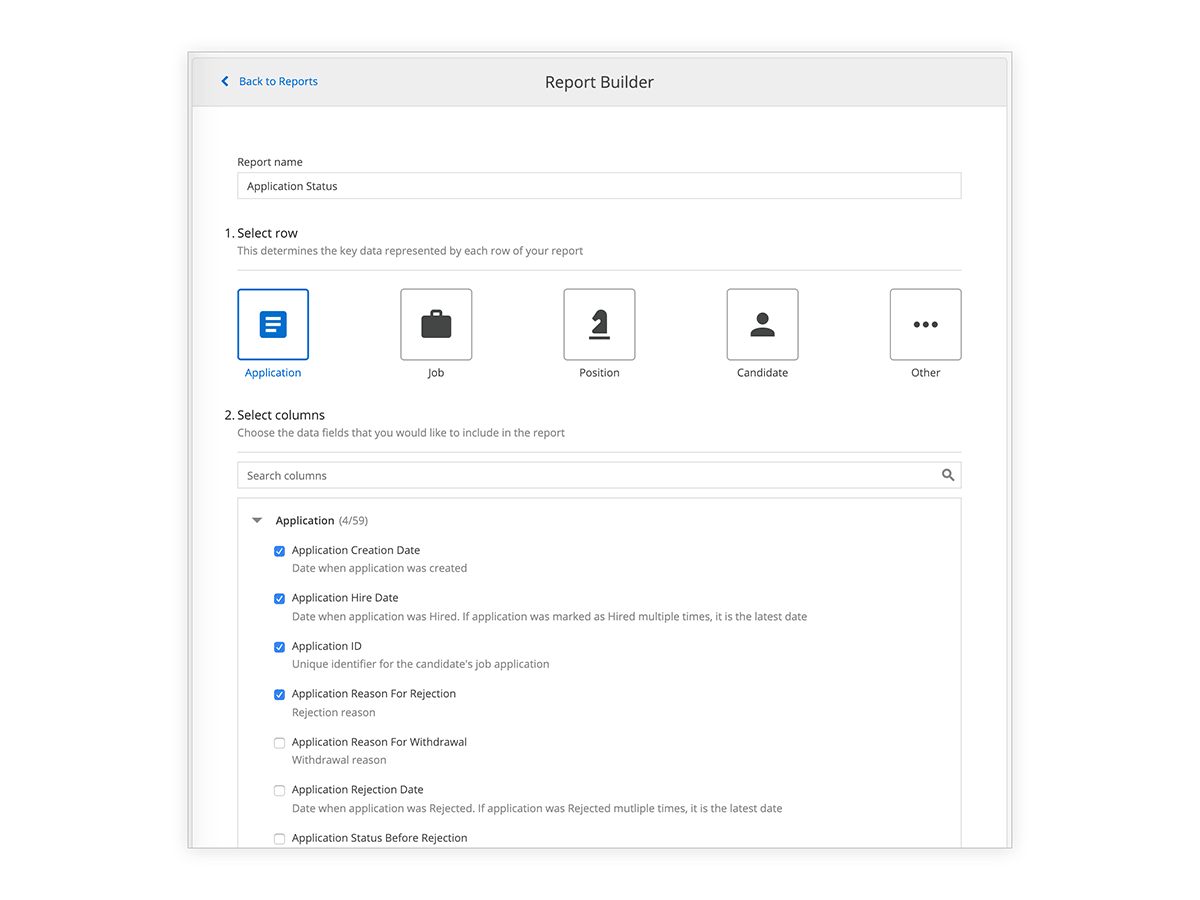Click the Application Hire Date label
Image resolution: width=1200 pixels, height=900 pixels.
(345, 598)
